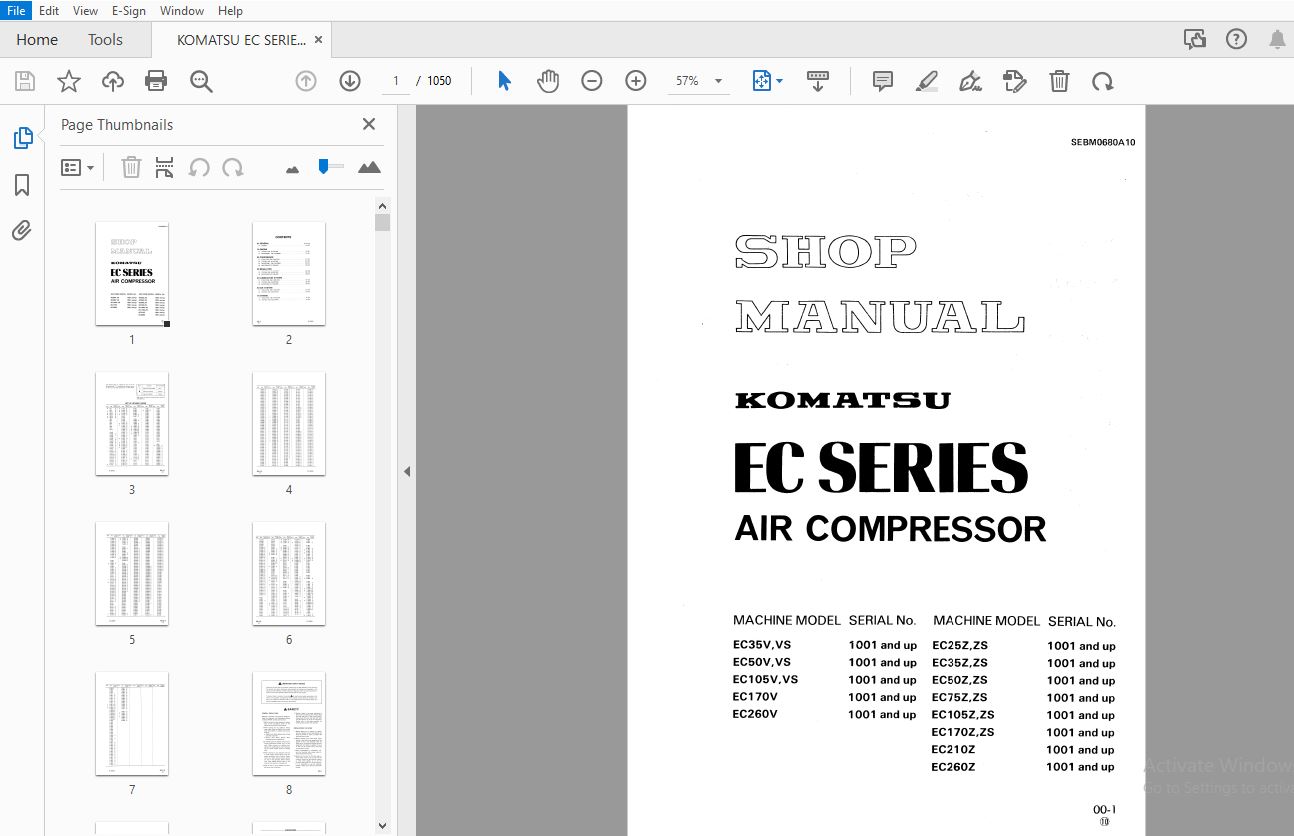Screen dimensions: 1294x836
Task: Print the document using the printer icon
Action: (x=156, y=82)
